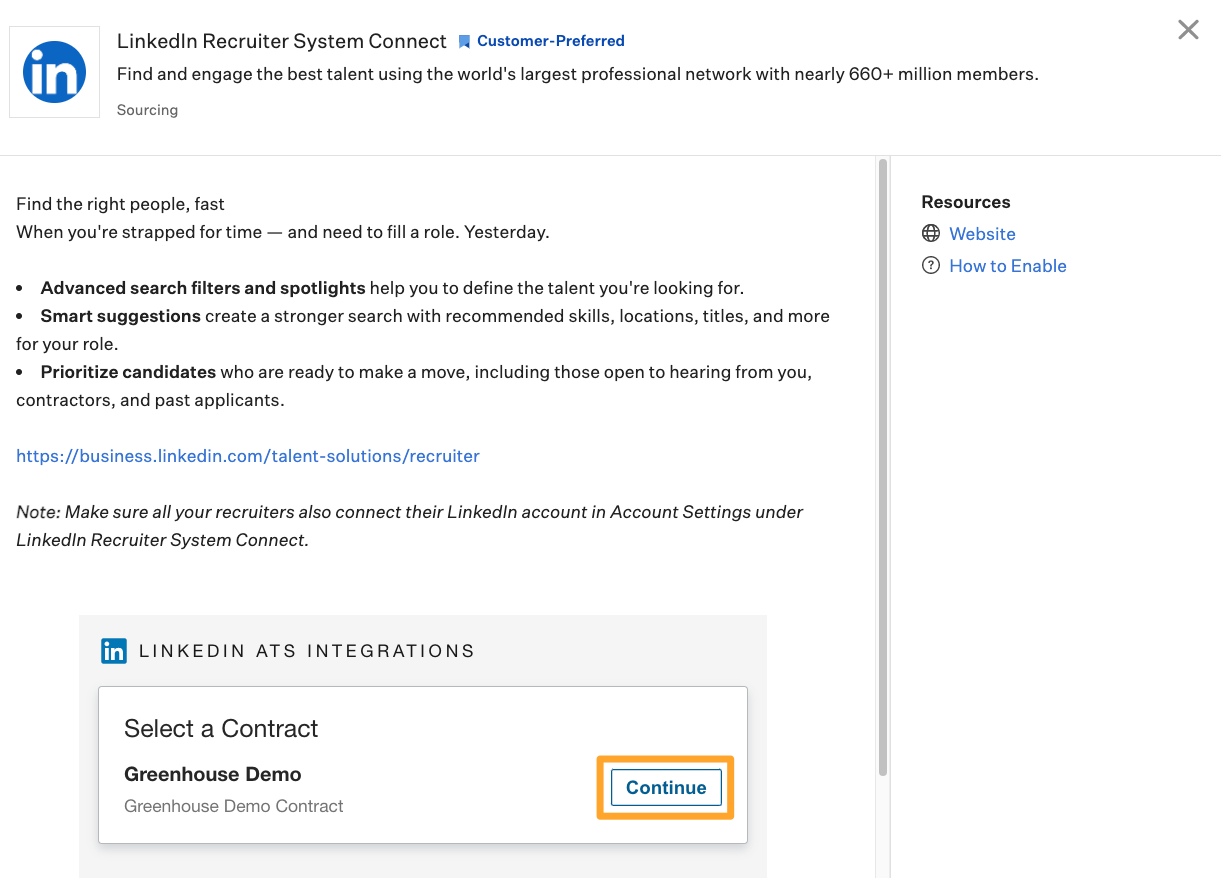Click the question mark icon beside How to Enable

931,266
